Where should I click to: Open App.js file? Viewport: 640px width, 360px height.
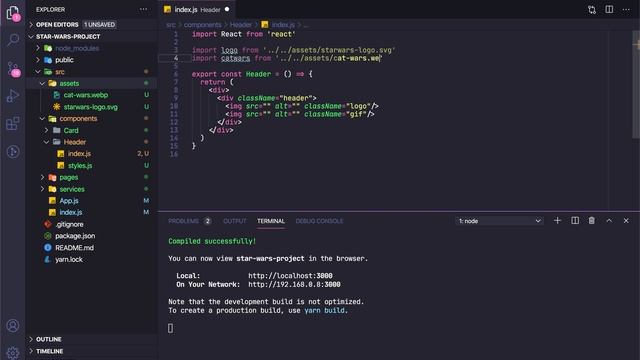click(69, 200)
